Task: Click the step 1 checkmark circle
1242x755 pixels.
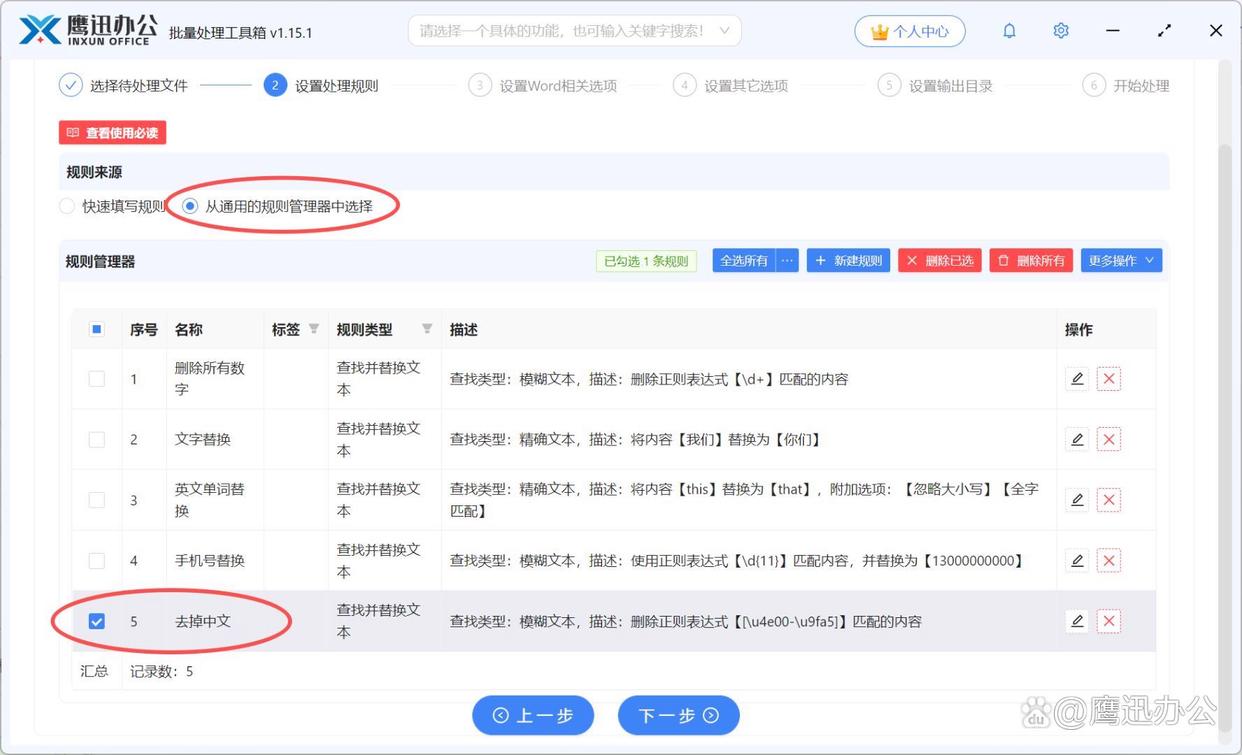Action: [70, 85]
